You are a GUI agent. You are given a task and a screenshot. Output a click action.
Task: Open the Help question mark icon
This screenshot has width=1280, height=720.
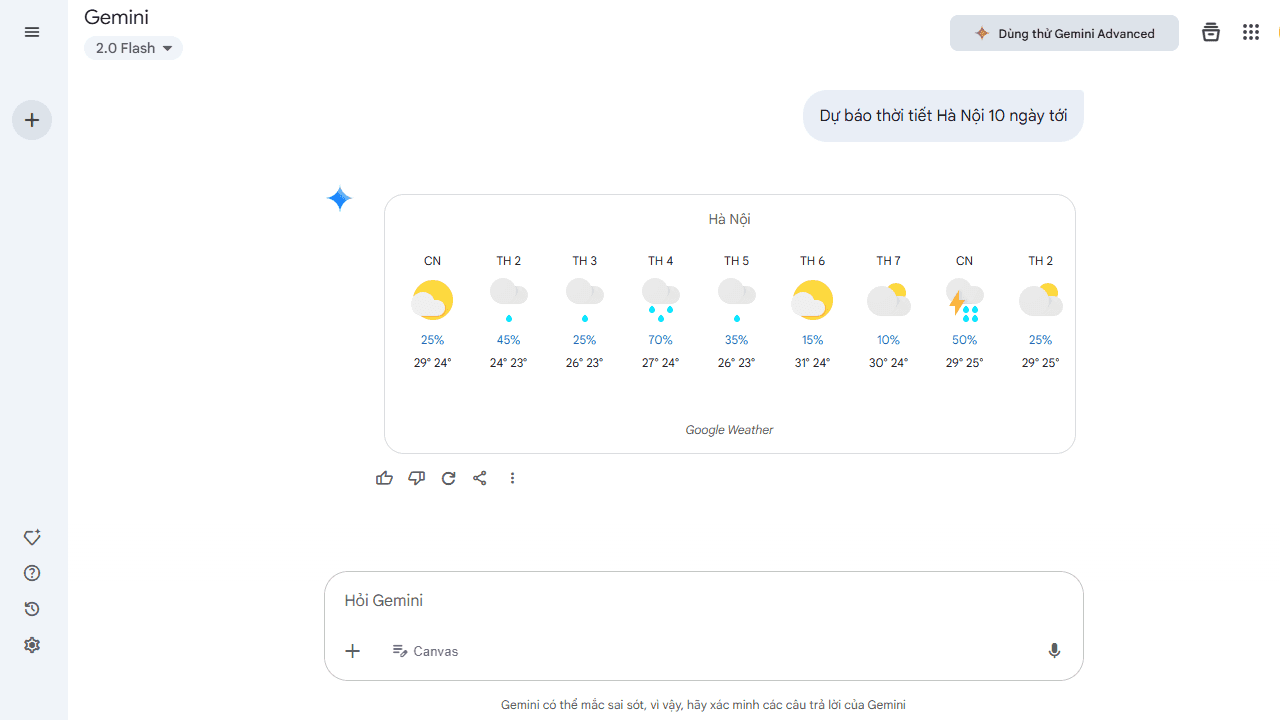(x=32, y=573)
